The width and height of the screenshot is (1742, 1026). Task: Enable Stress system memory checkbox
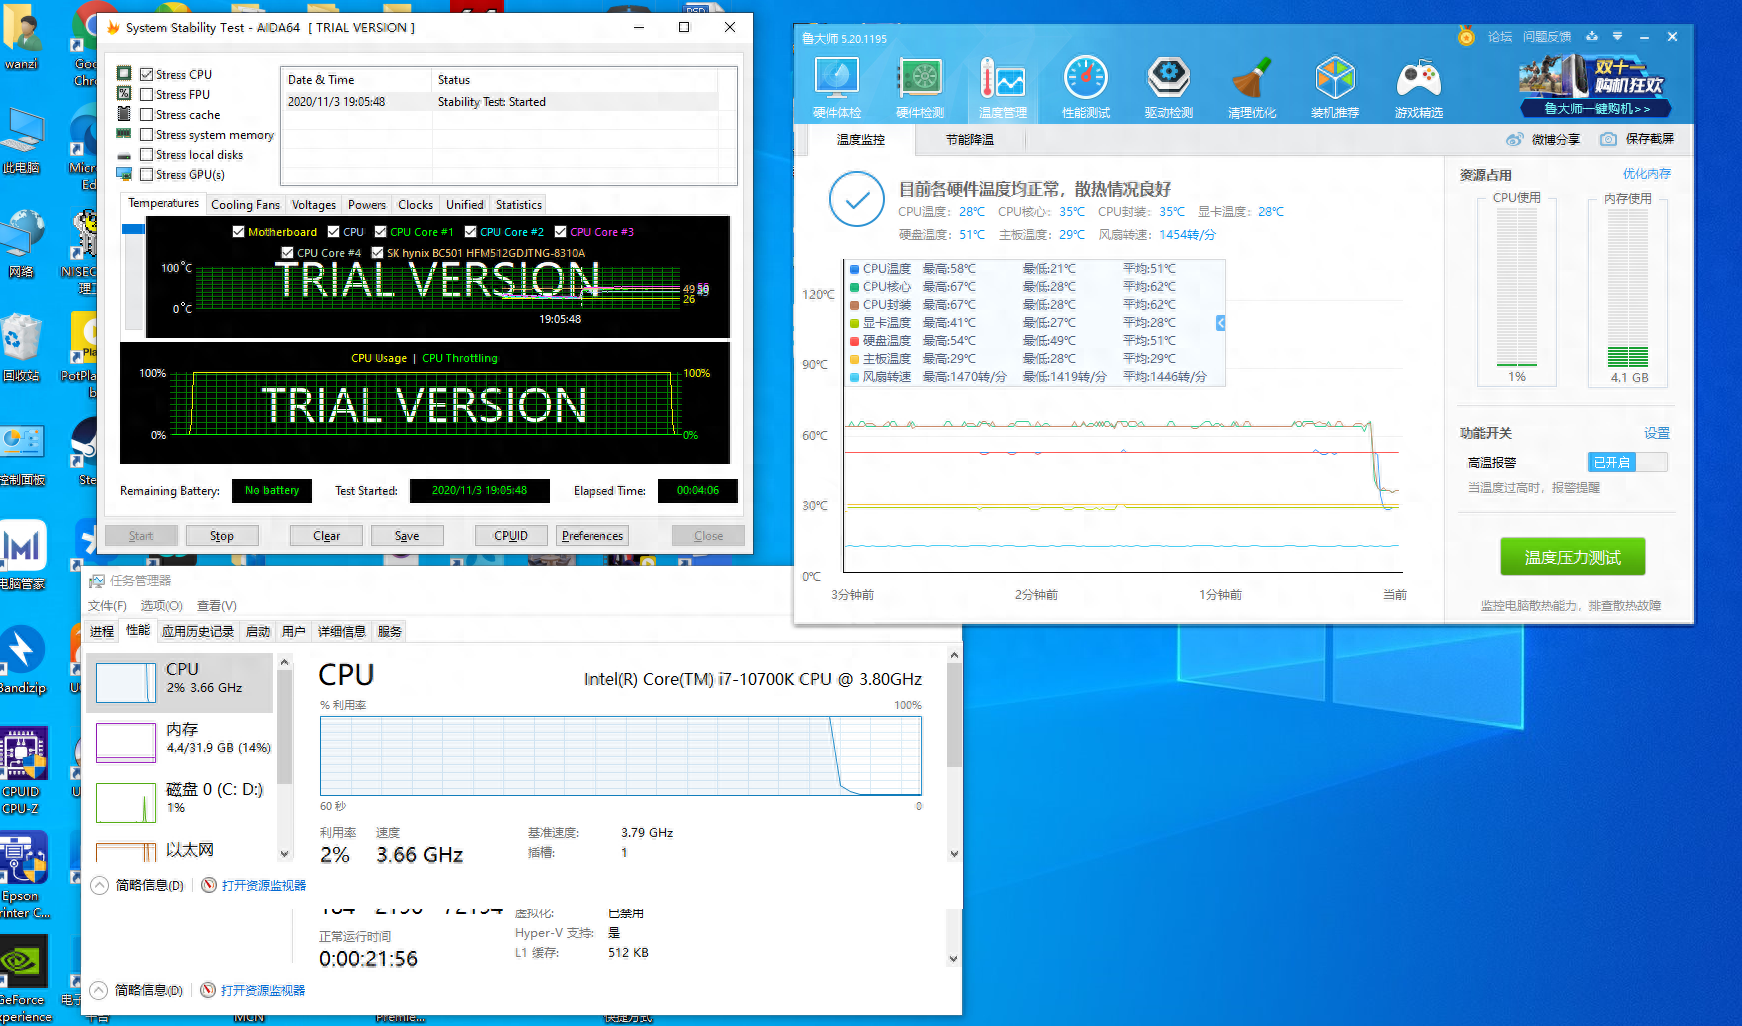[146, 134]
